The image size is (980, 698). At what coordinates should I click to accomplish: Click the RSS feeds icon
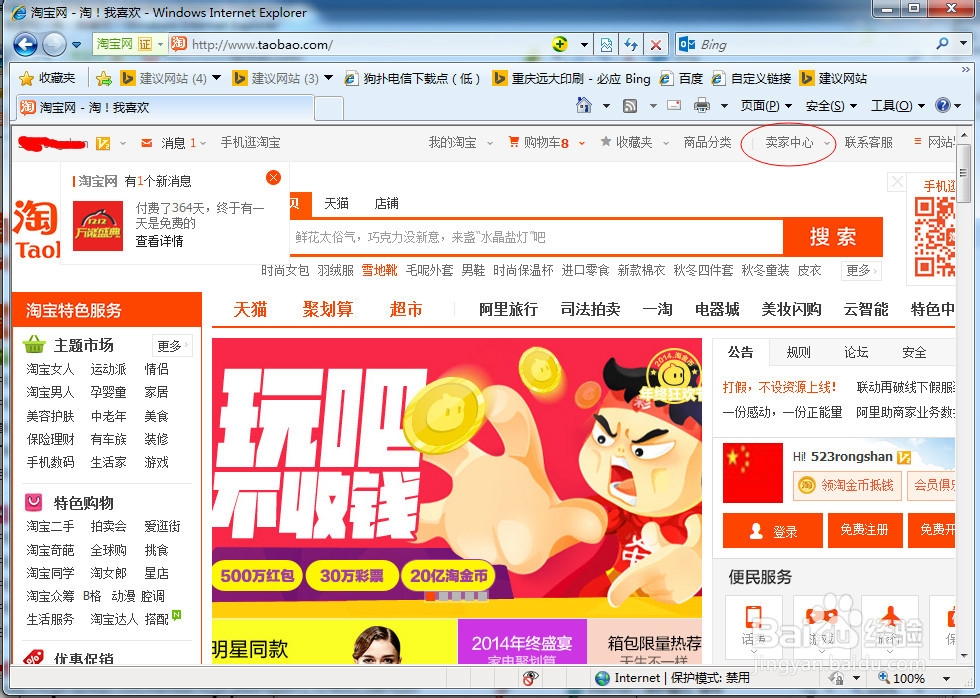click(630, 106)
